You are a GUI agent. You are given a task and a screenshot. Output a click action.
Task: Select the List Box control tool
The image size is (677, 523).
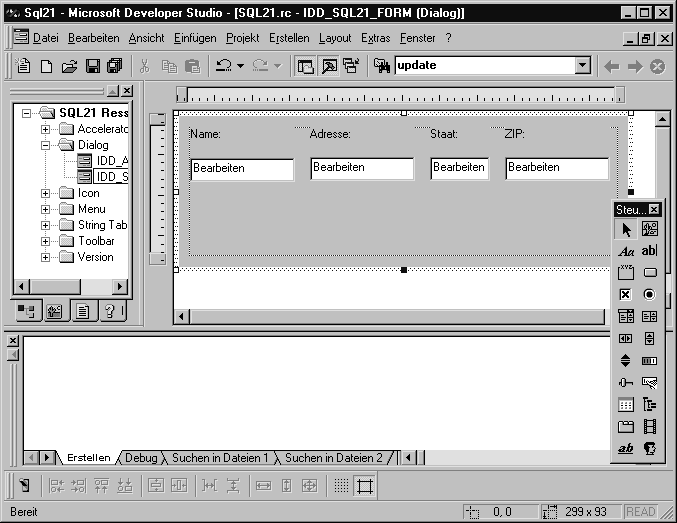[x=649, y=316]
